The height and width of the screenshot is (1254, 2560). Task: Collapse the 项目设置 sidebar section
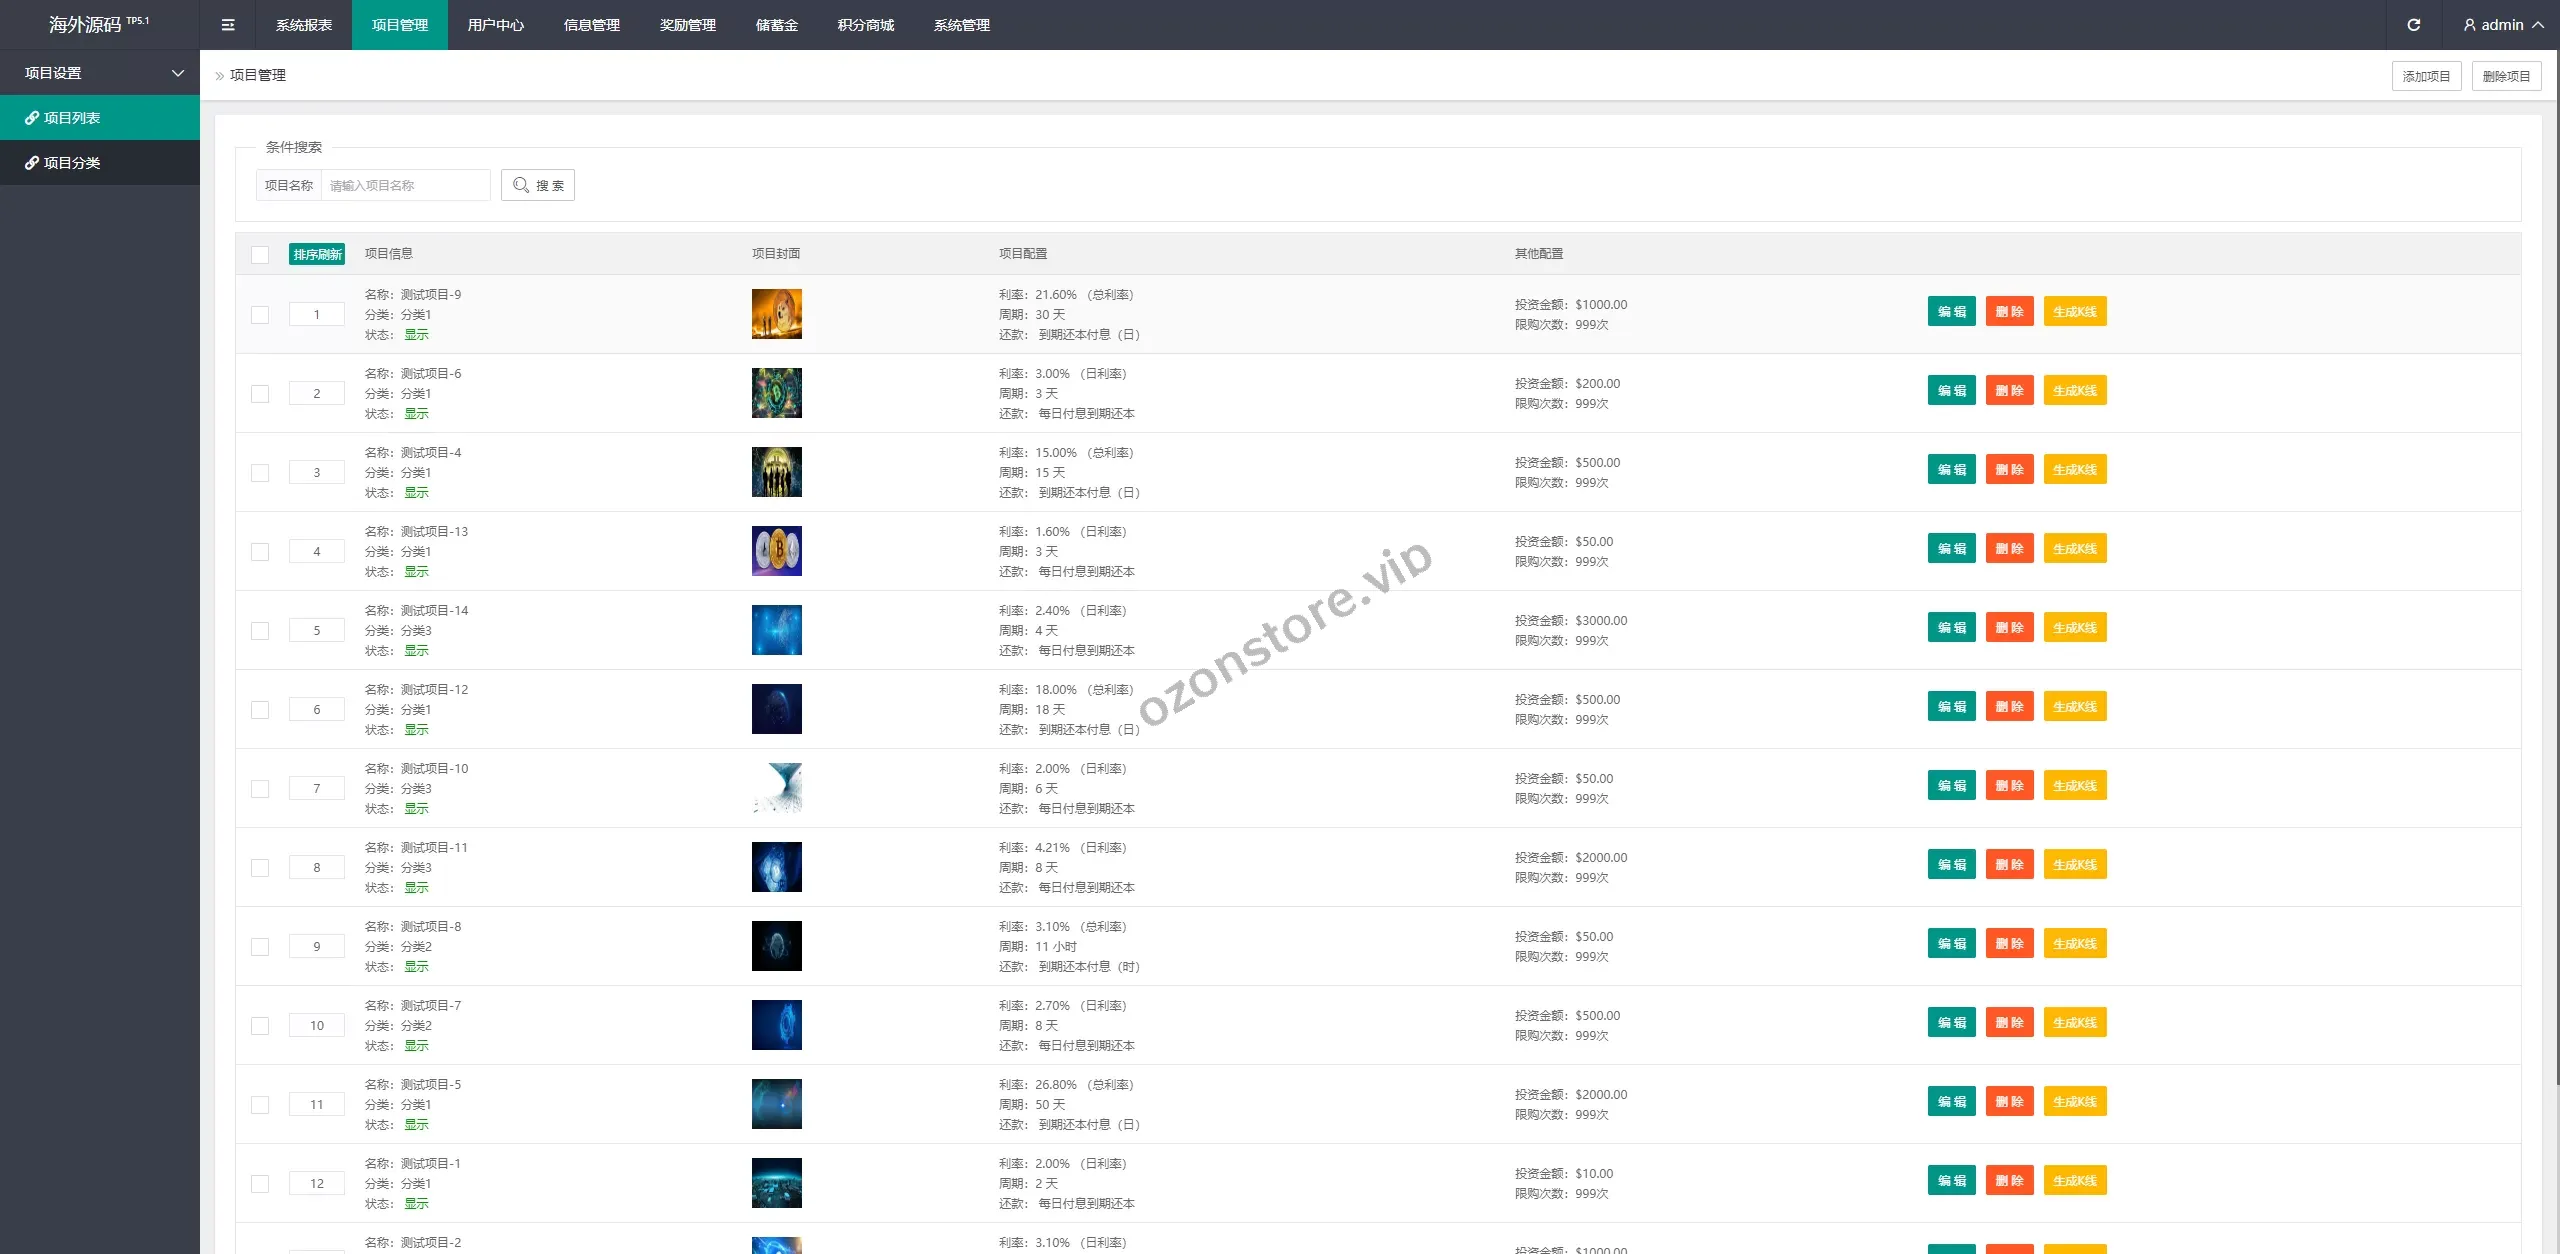click(x=178, y=73)
